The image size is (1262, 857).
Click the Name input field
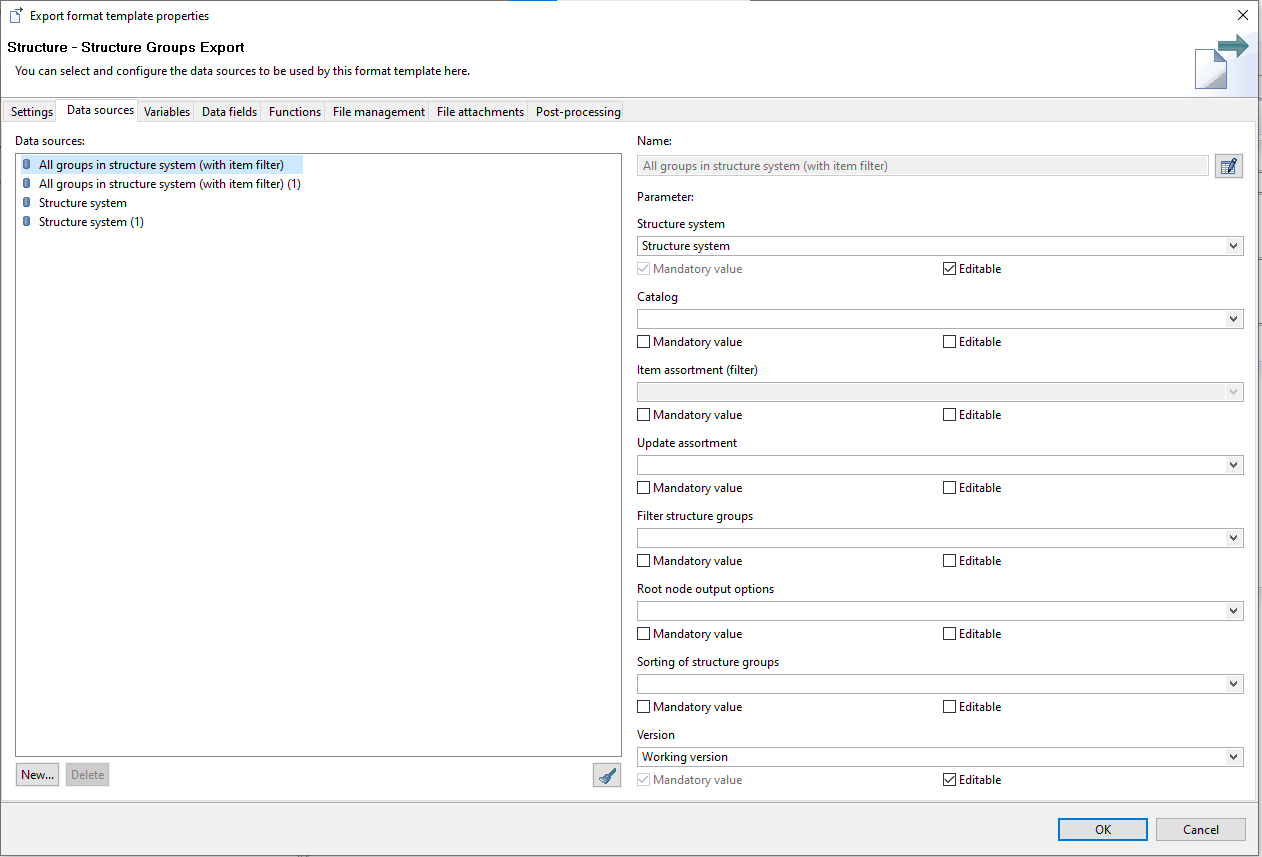click(x=923, y=166)
